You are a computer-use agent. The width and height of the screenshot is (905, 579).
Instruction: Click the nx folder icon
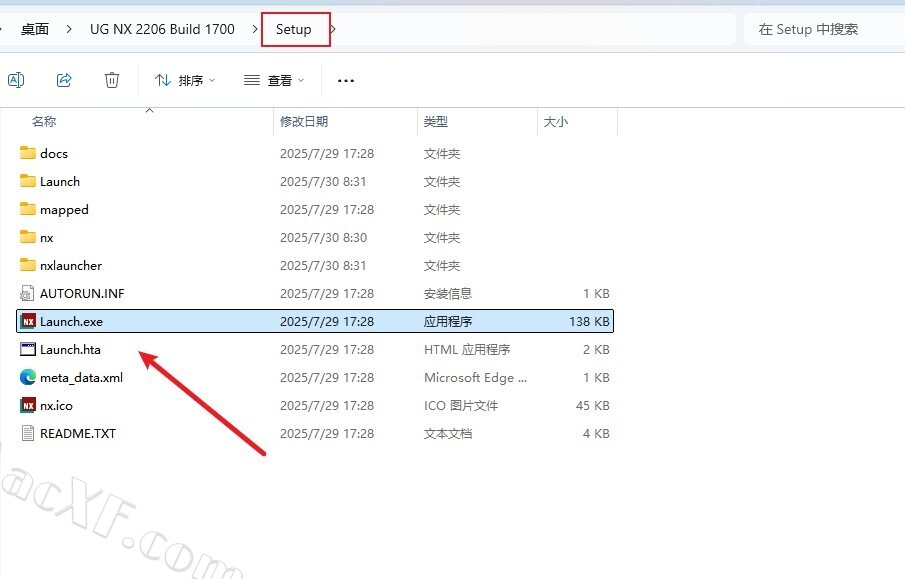tap(28, 237)
